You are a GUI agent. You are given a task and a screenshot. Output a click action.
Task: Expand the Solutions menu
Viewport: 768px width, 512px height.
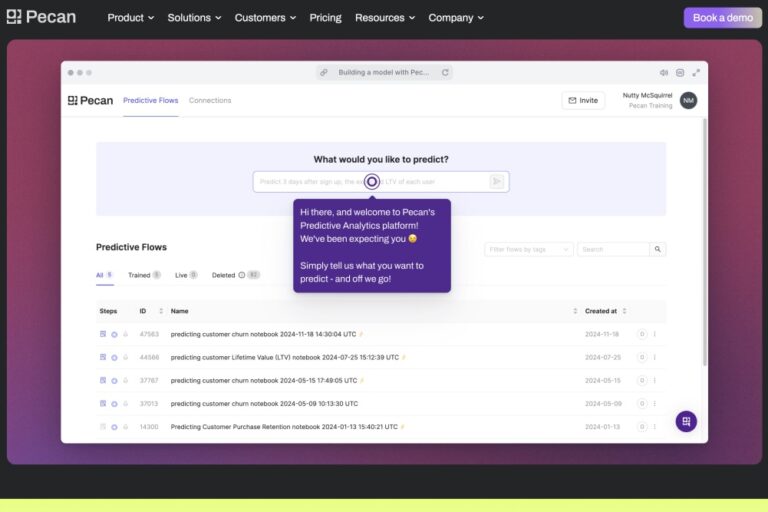click(194, 18)
